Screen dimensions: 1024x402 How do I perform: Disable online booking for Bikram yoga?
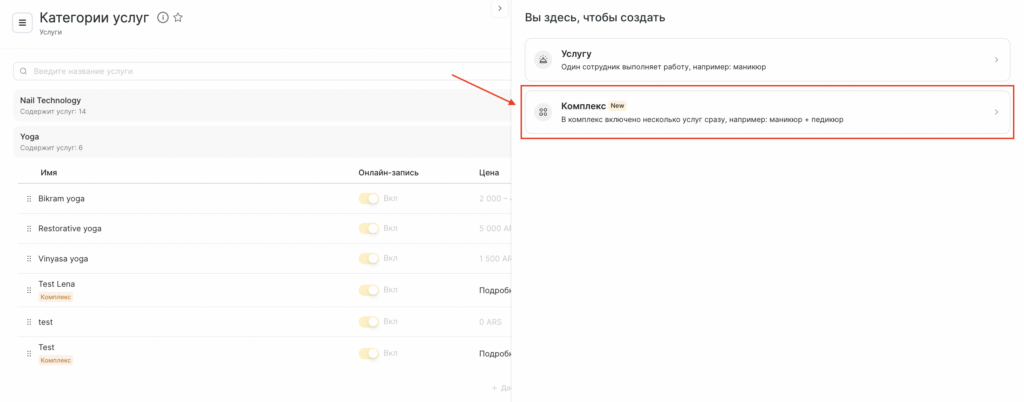370,199
